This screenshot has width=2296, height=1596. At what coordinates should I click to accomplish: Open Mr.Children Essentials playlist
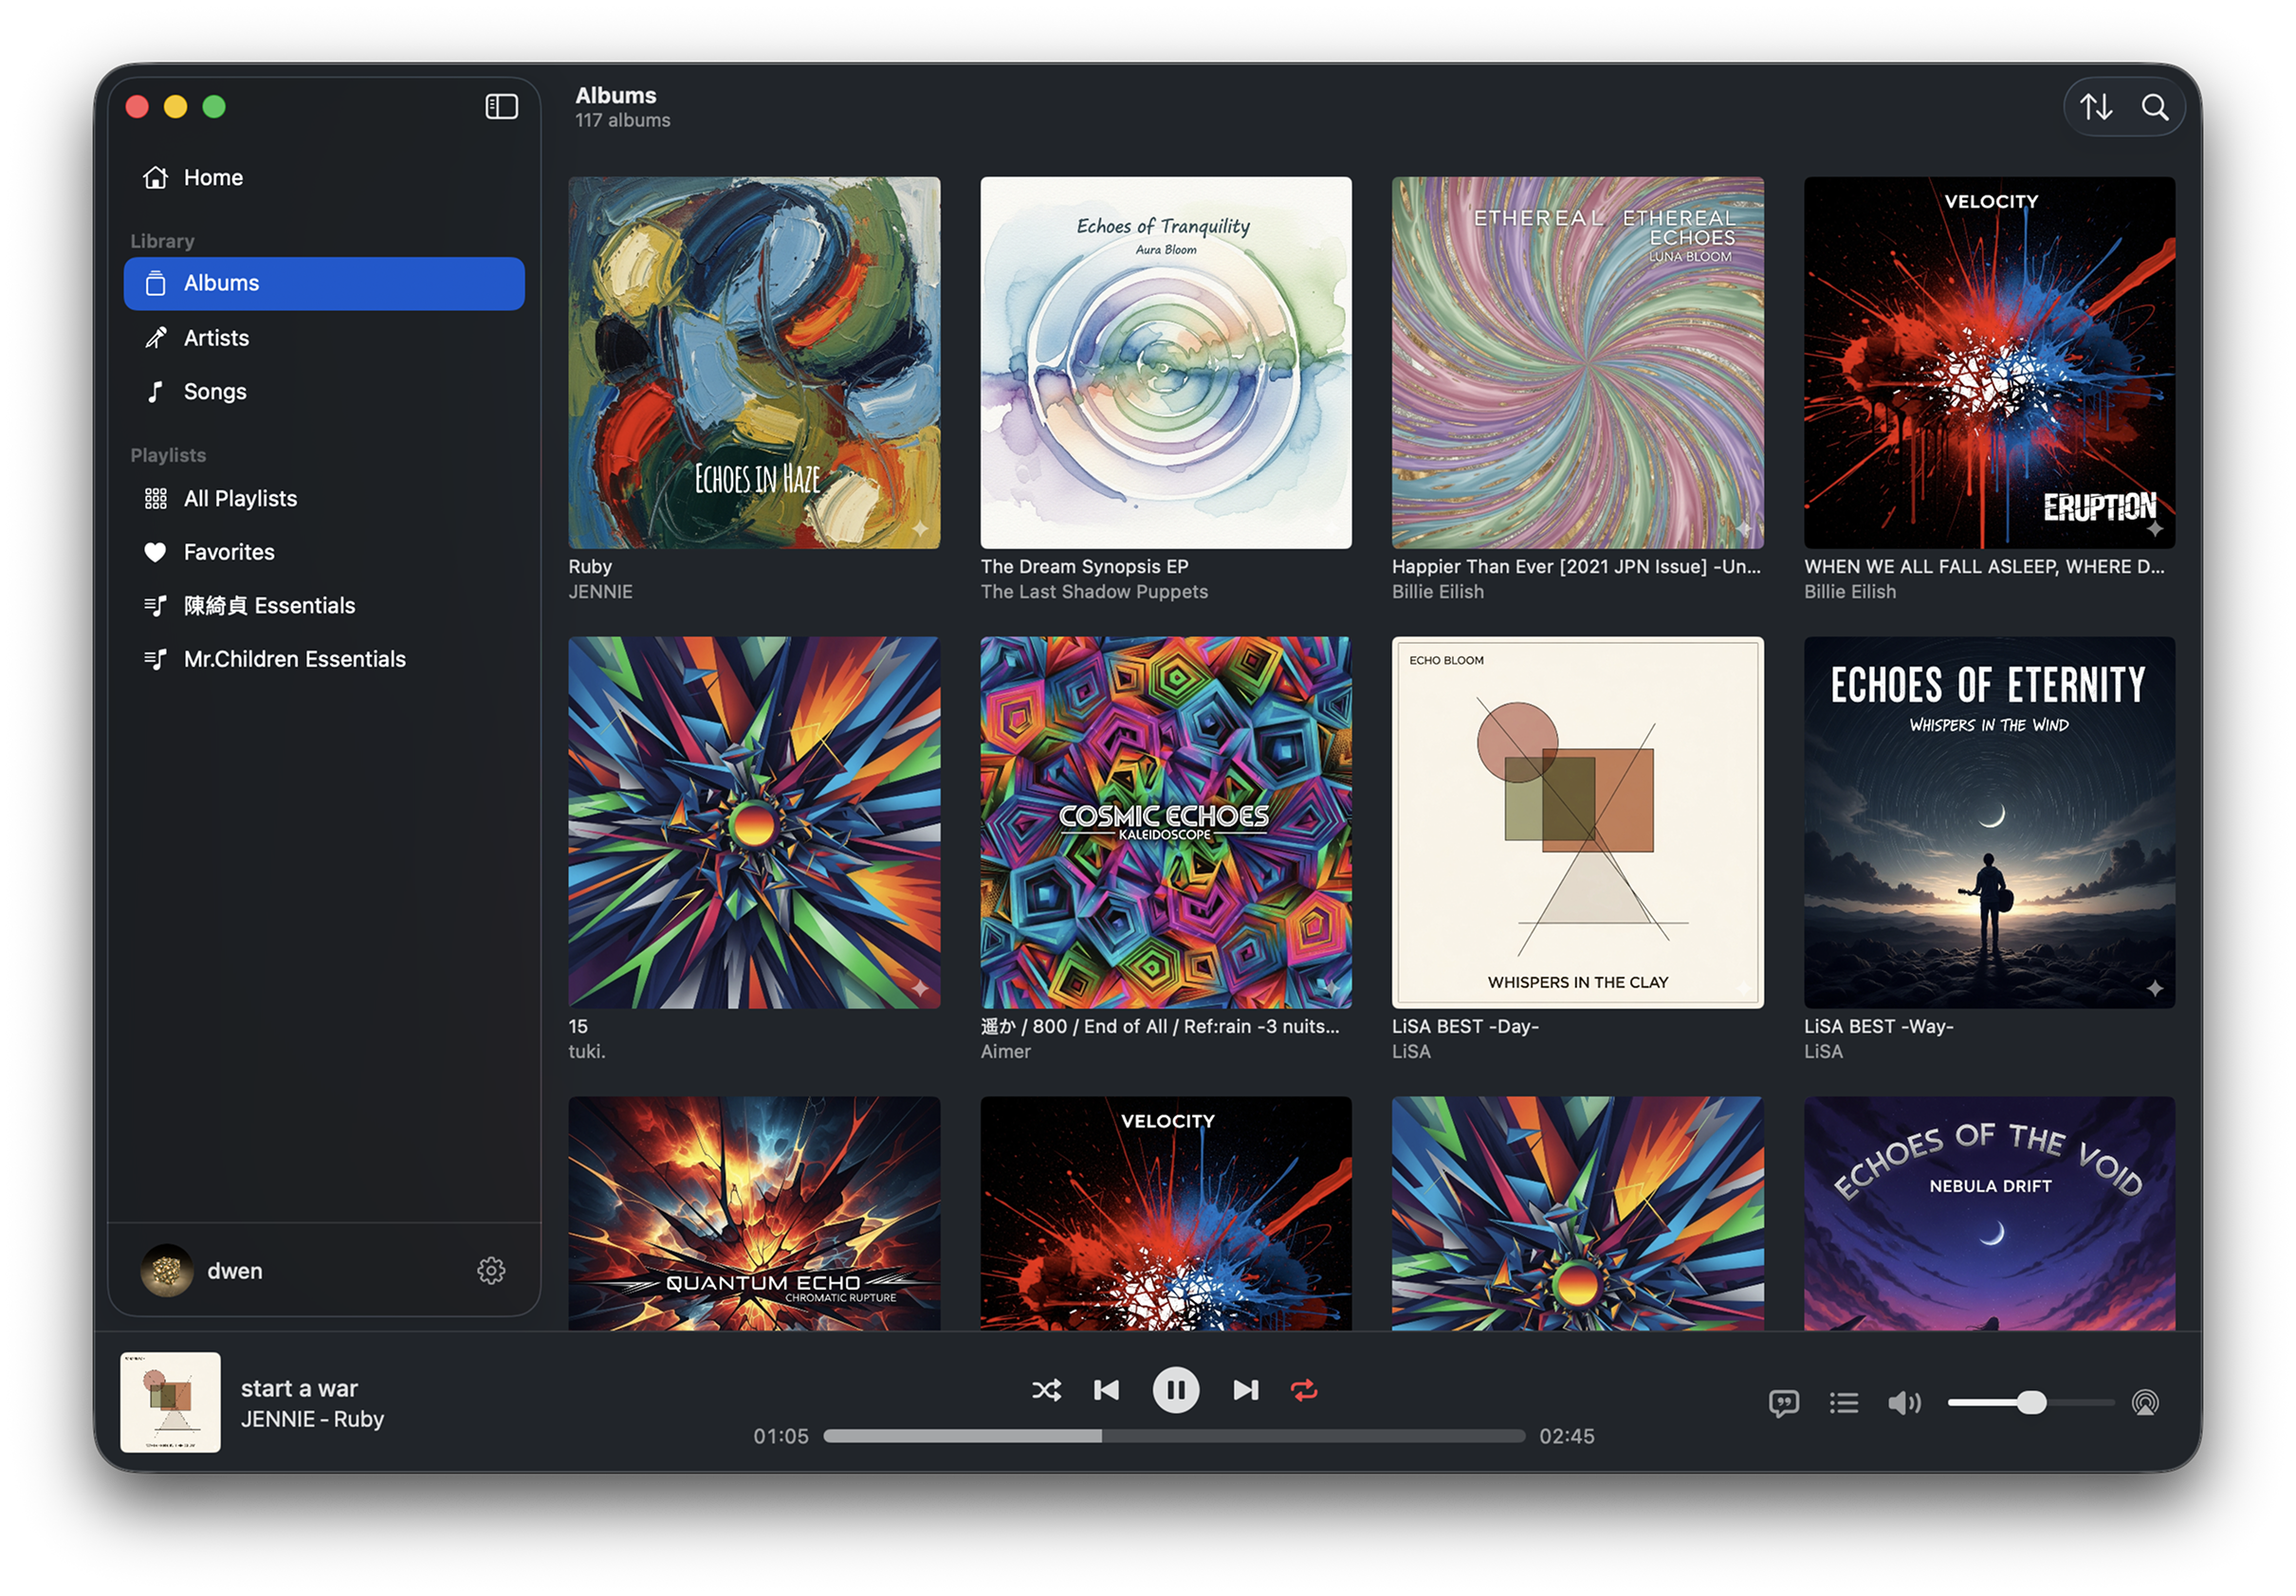tap(294, 659)
